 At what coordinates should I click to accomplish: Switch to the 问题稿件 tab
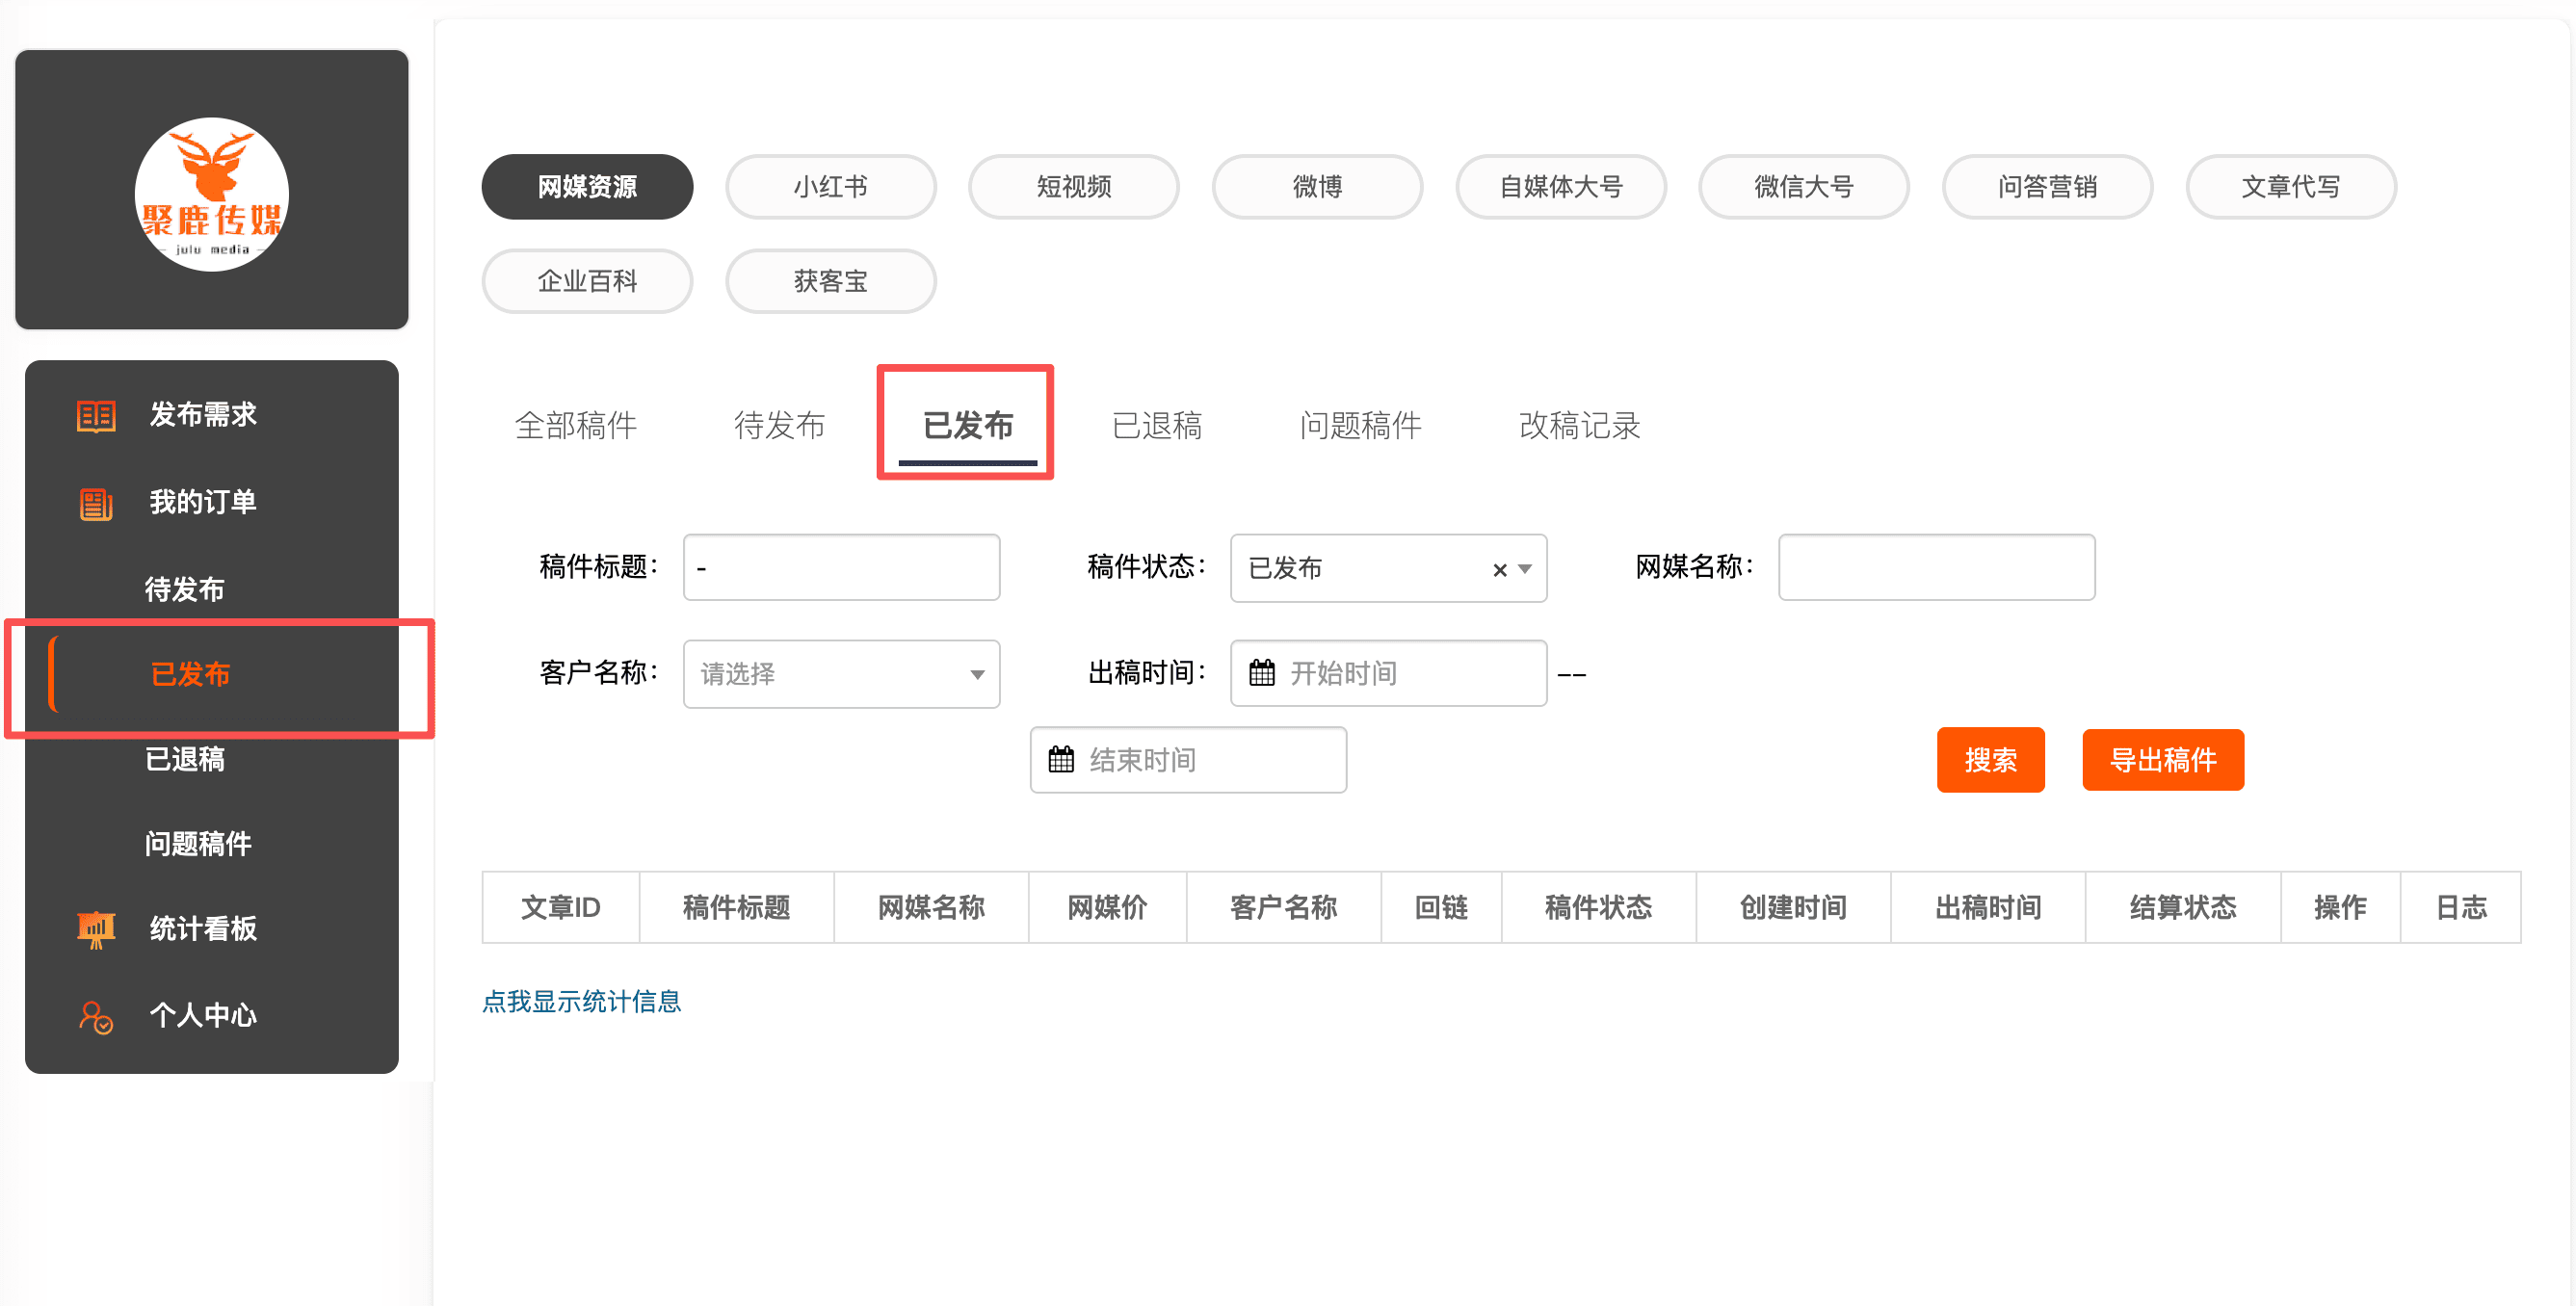[1360, 426]
